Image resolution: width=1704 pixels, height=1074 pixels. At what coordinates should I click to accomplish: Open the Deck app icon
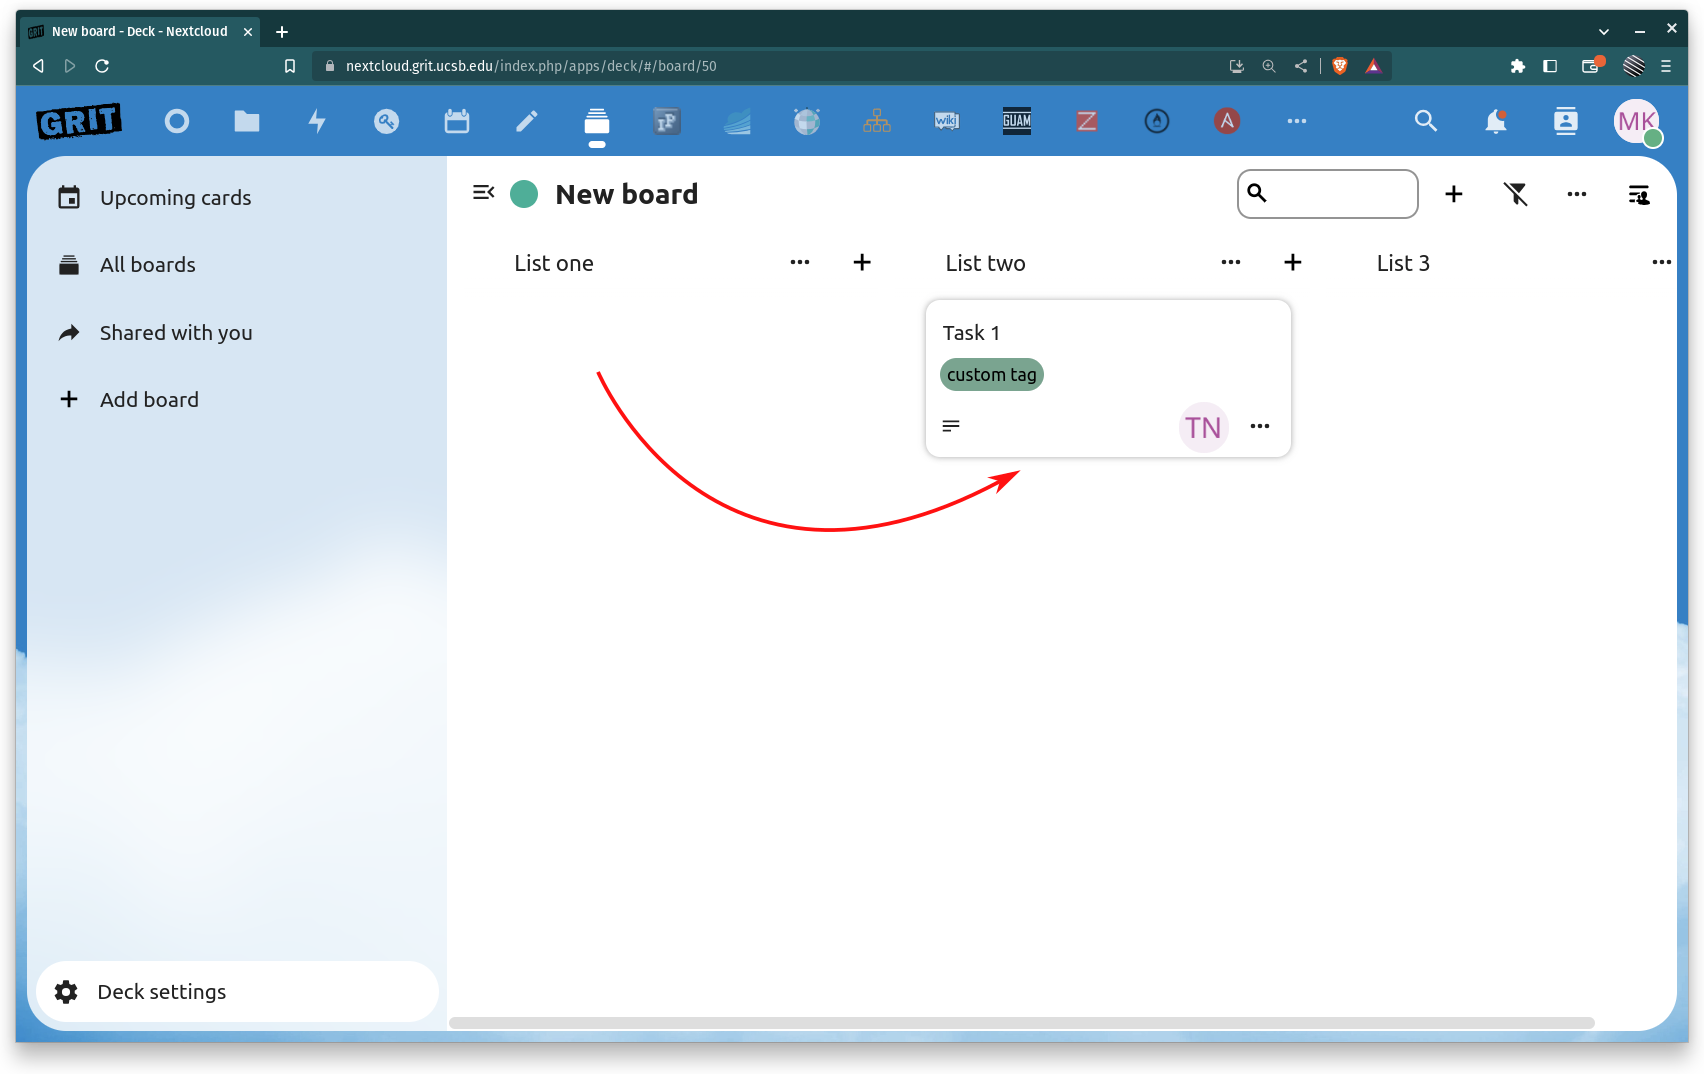(x=597, y=121)
